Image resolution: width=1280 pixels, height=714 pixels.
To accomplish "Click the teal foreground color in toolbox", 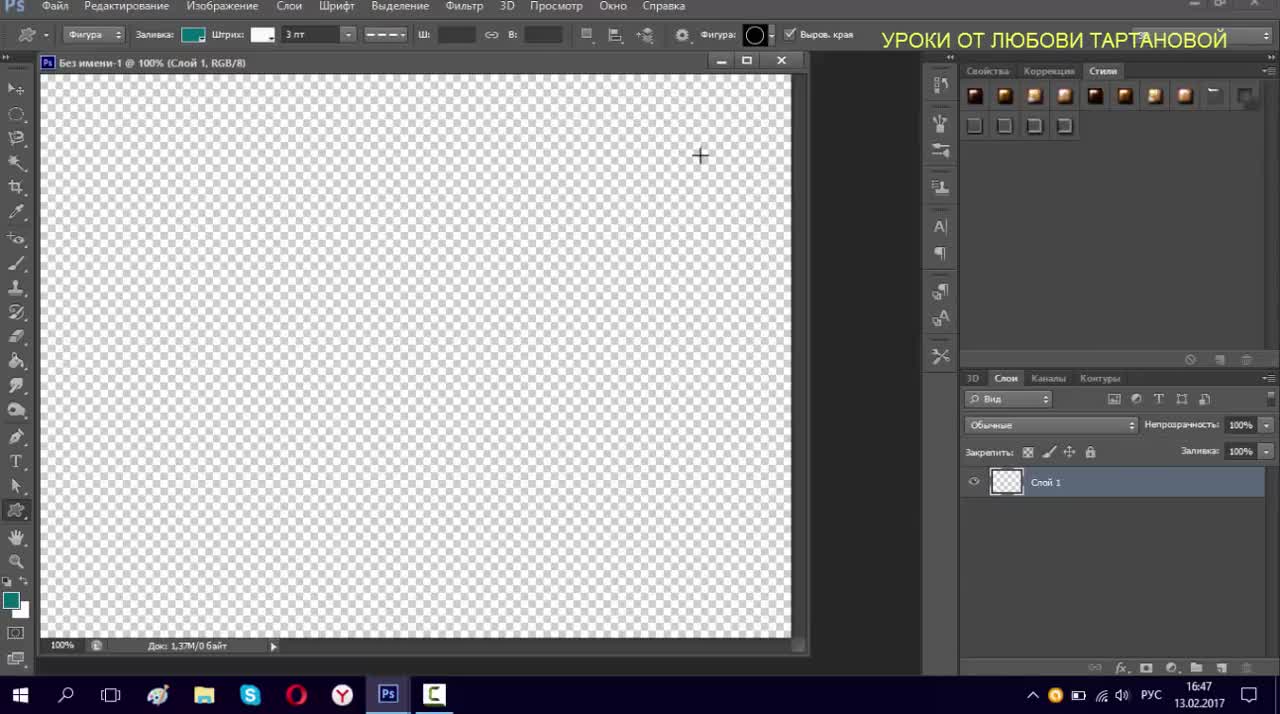I will (x=11, y=600).
